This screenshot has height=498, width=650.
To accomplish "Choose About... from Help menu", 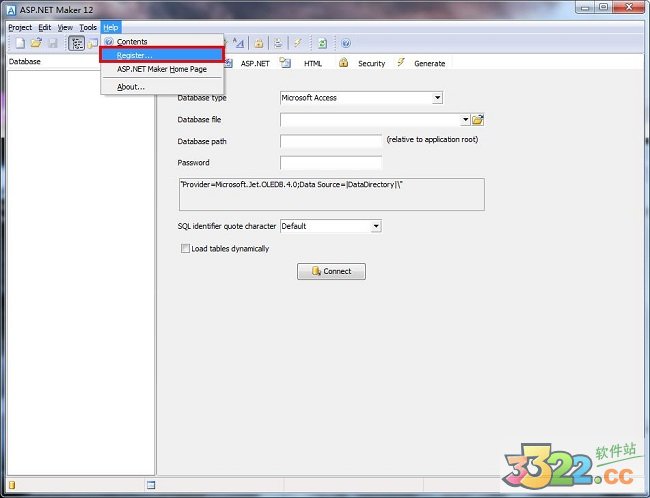I will point(162,87).
